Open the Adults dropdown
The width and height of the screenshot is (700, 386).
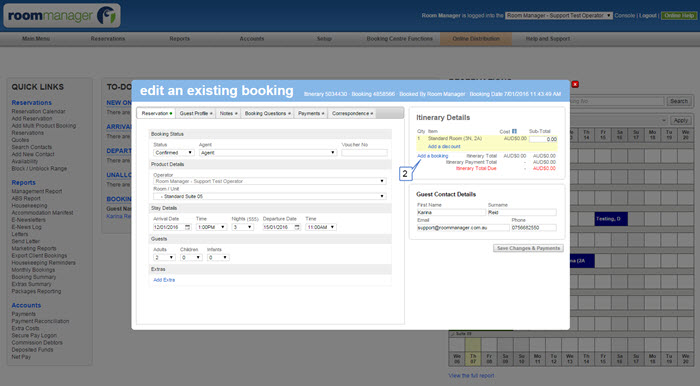(x=164, y=257)
